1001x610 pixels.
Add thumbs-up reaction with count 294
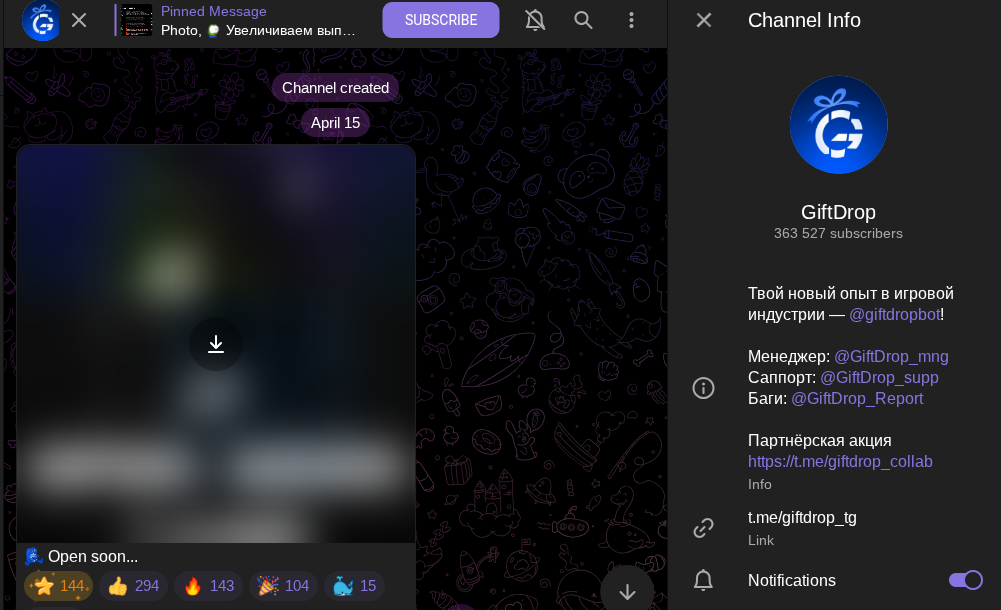[x=133, y=586]
